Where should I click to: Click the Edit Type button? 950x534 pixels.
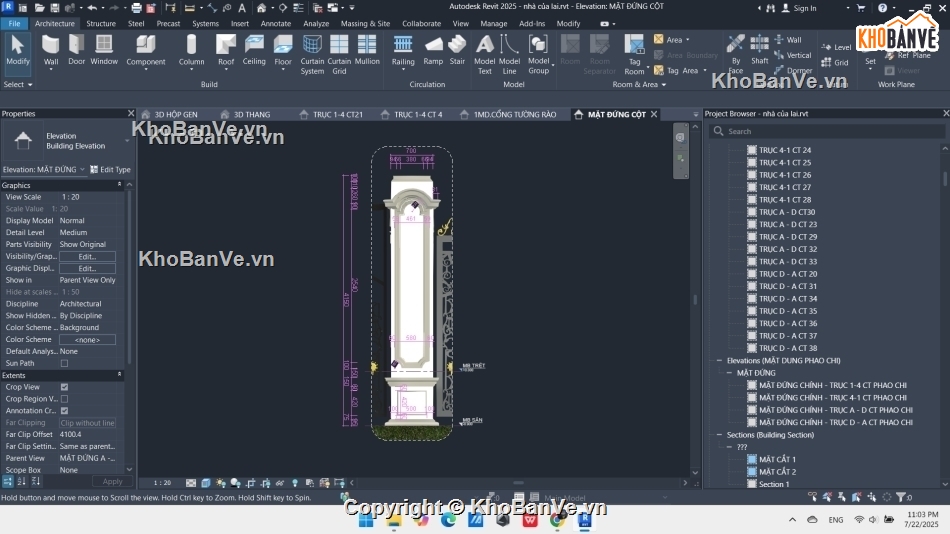click(110, 170)
